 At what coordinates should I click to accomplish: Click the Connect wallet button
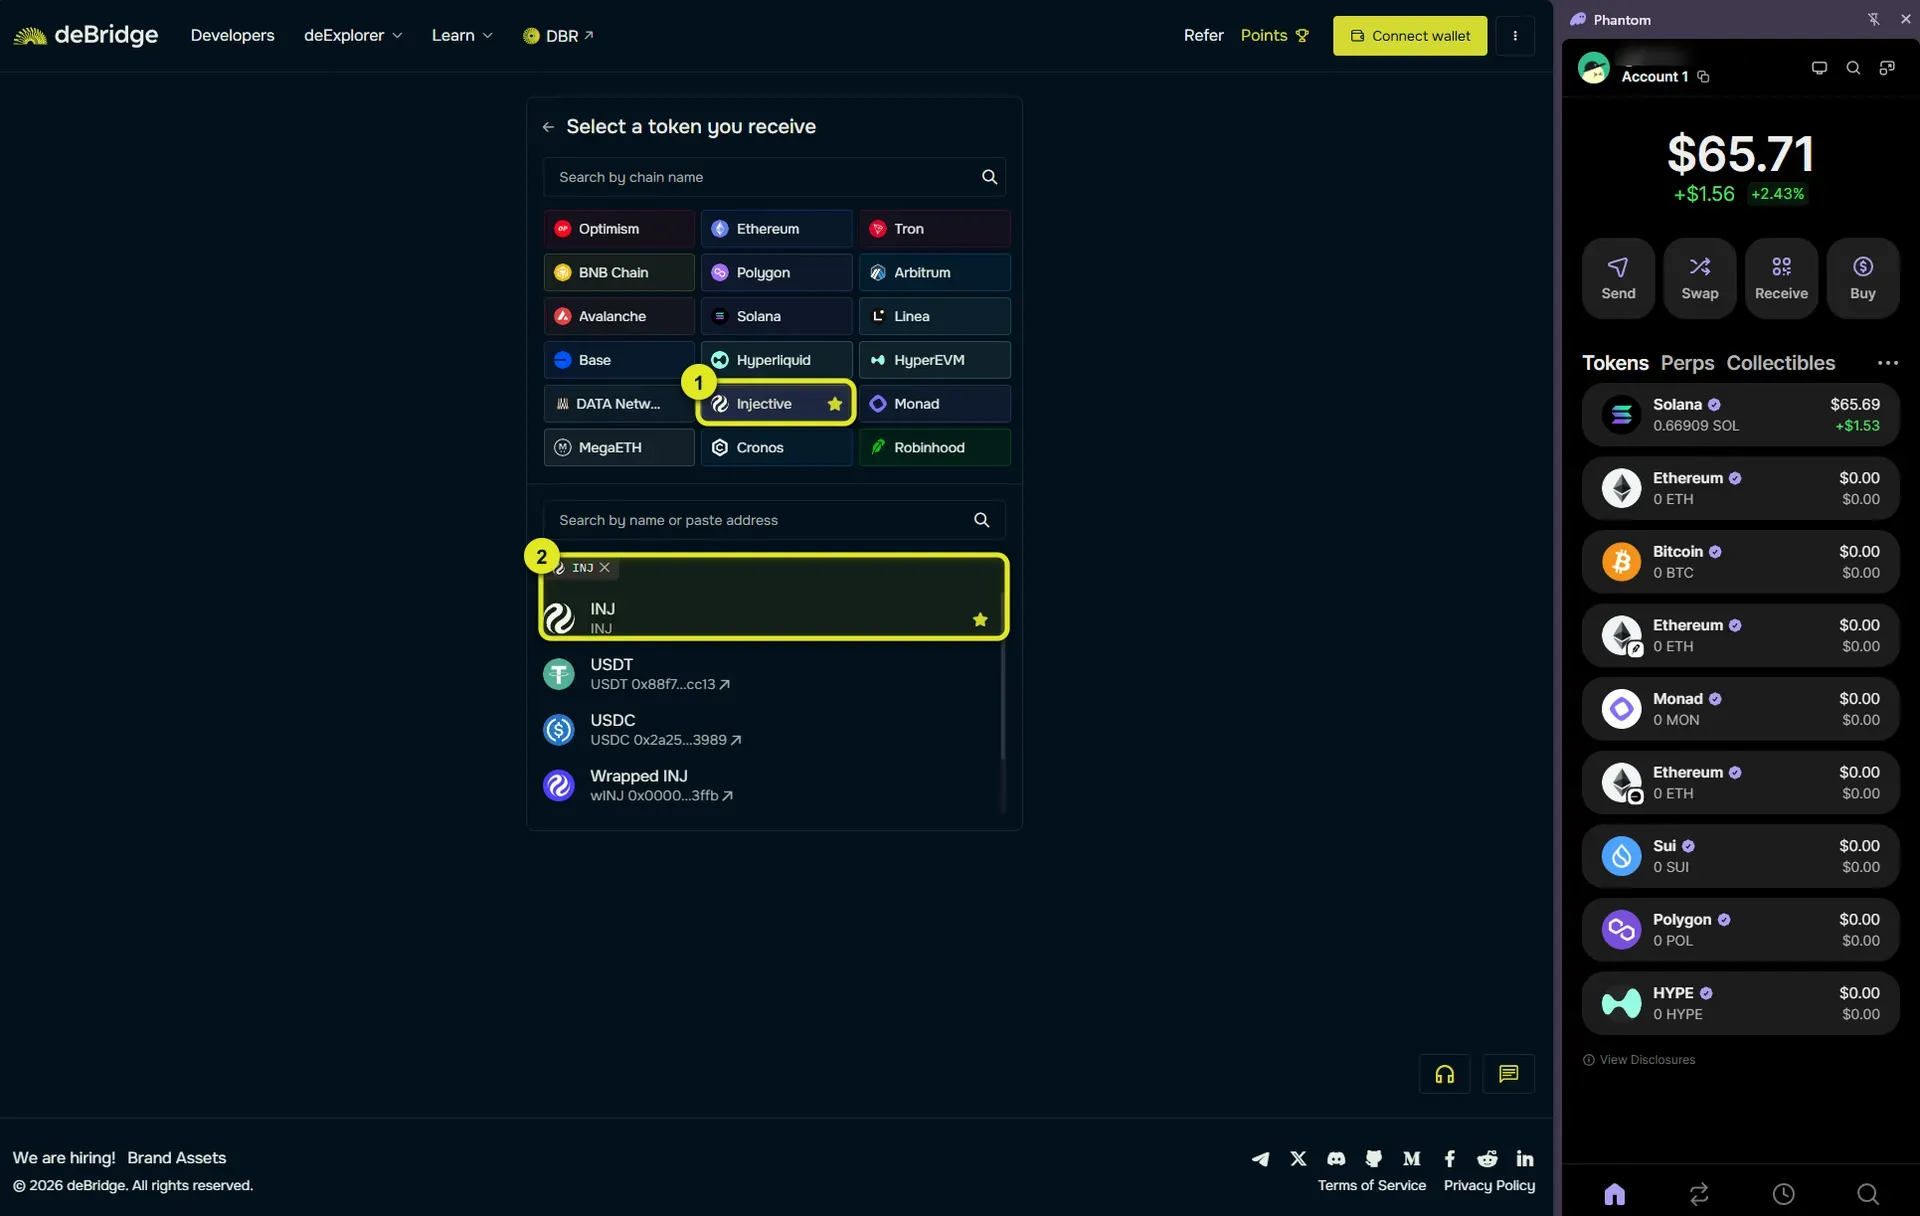click(1409, 36)
